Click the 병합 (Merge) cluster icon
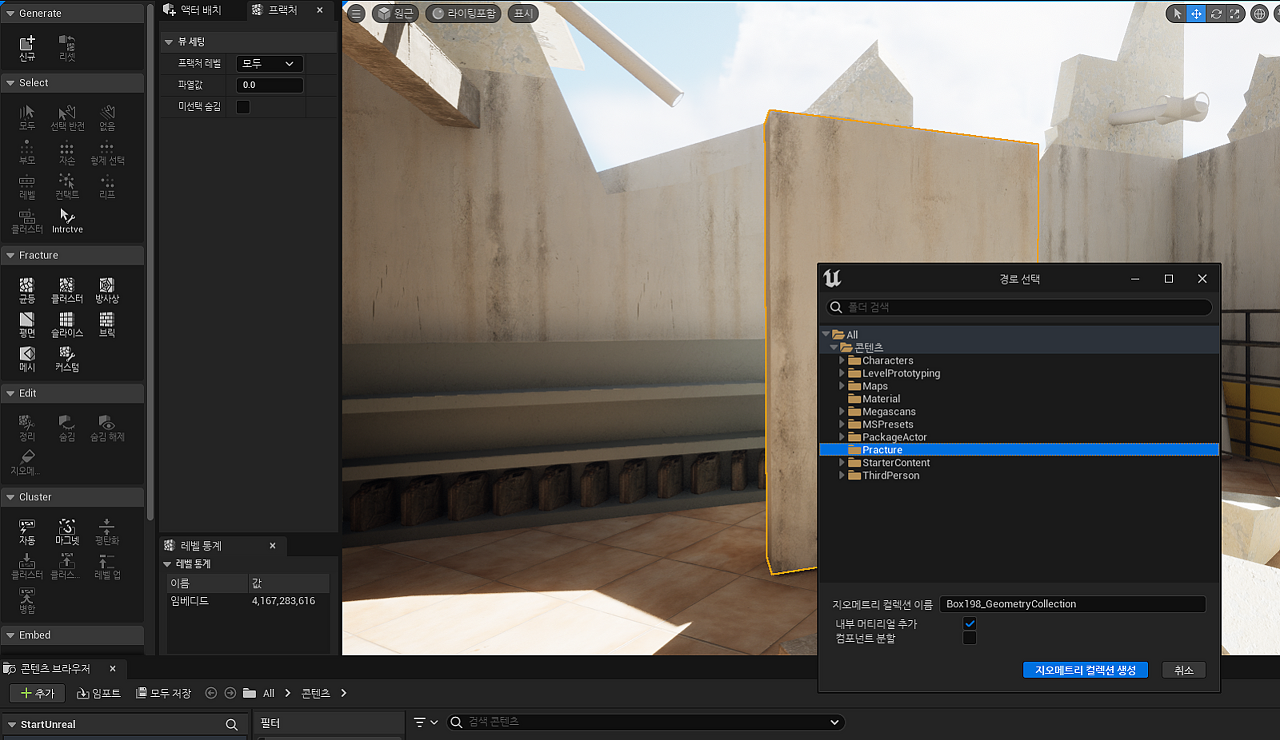 click(27, 600)
